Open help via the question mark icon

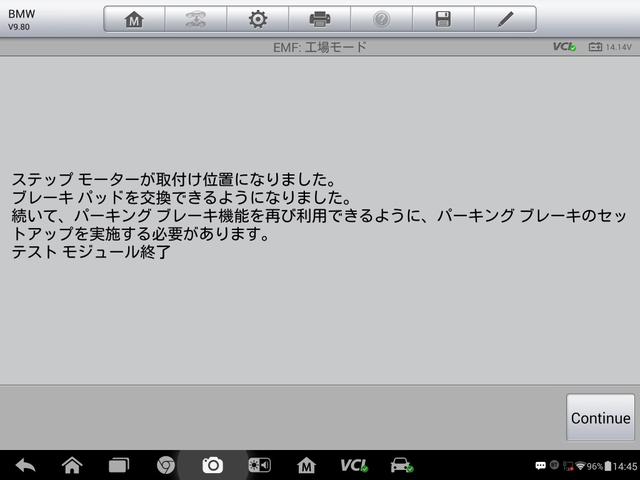pos(381,19)
